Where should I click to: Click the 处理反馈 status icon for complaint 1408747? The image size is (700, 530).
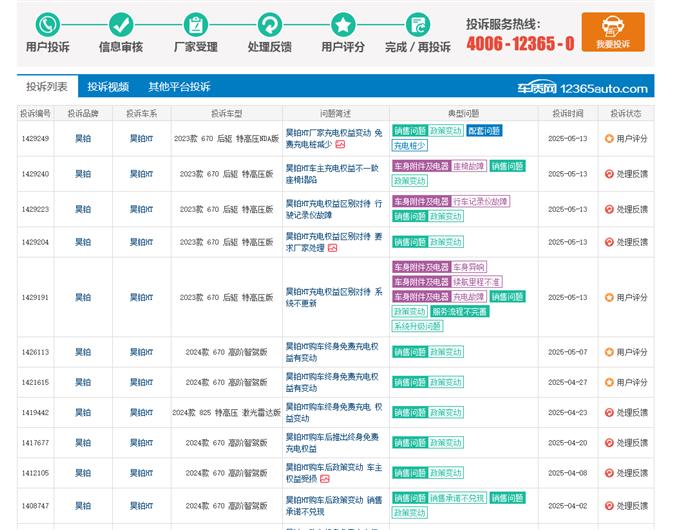point(609,506)
